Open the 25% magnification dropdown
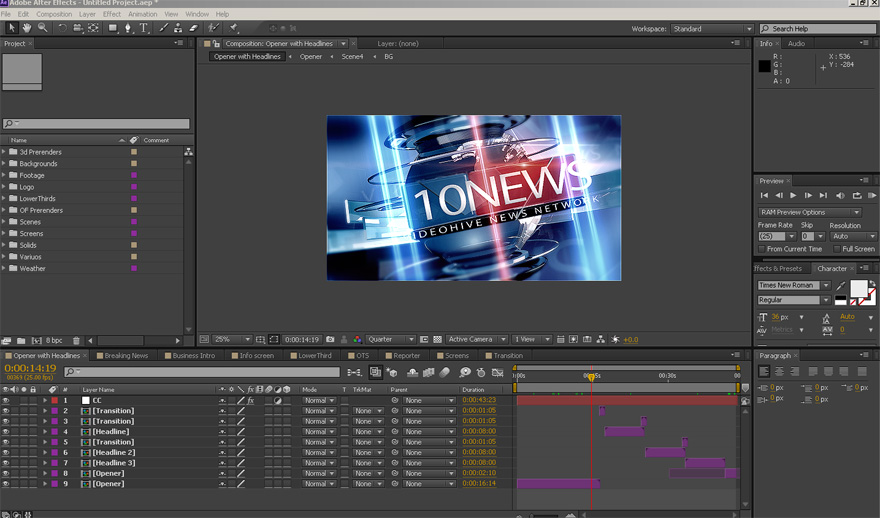 [x=232, y=339]
